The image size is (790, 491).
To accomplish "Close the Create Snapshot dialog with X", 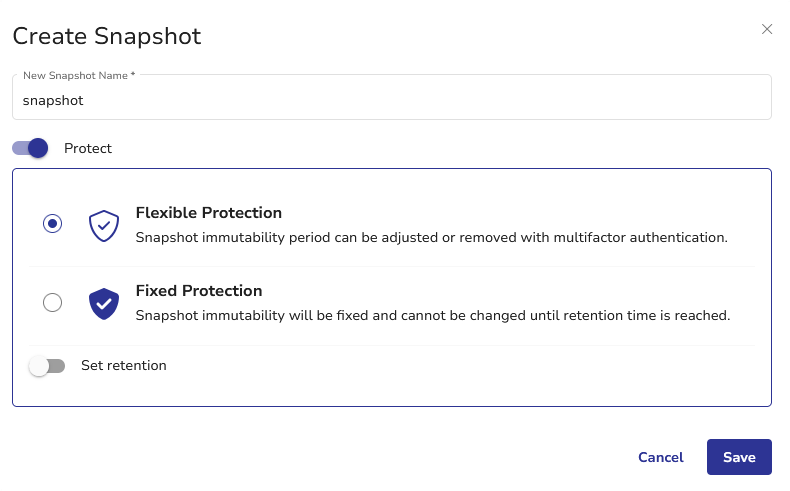I will [x=767, y=29].
